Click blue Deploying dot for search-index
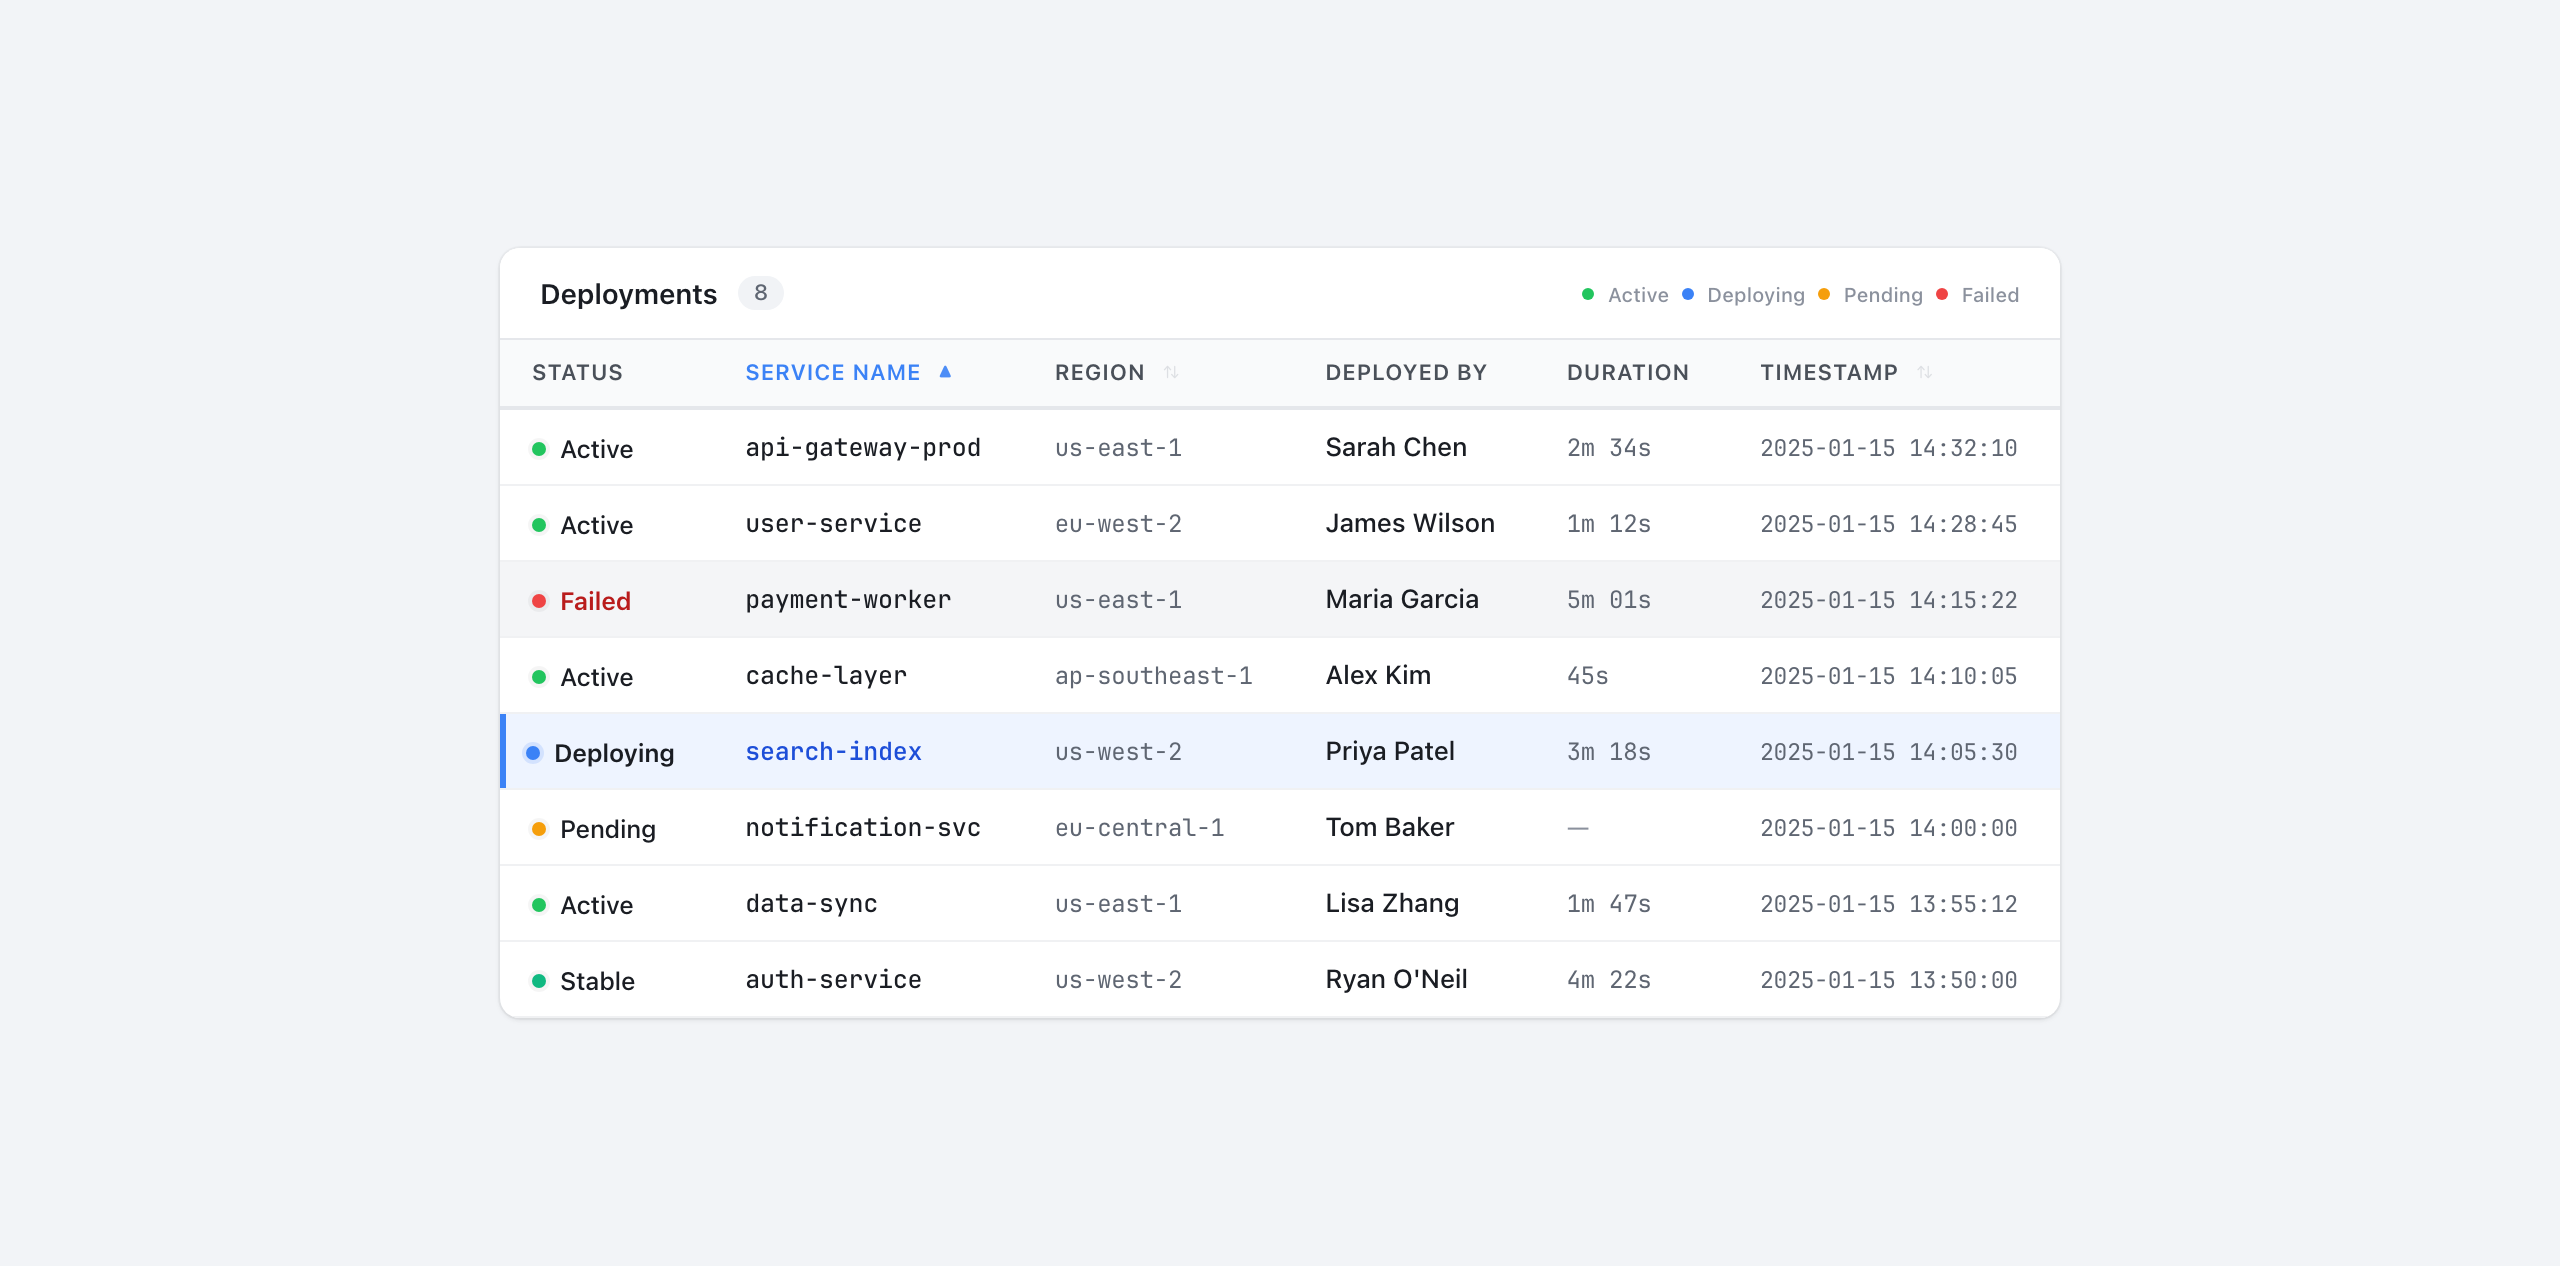Screen dimensions: 2560x1266 tap(533, 753)
